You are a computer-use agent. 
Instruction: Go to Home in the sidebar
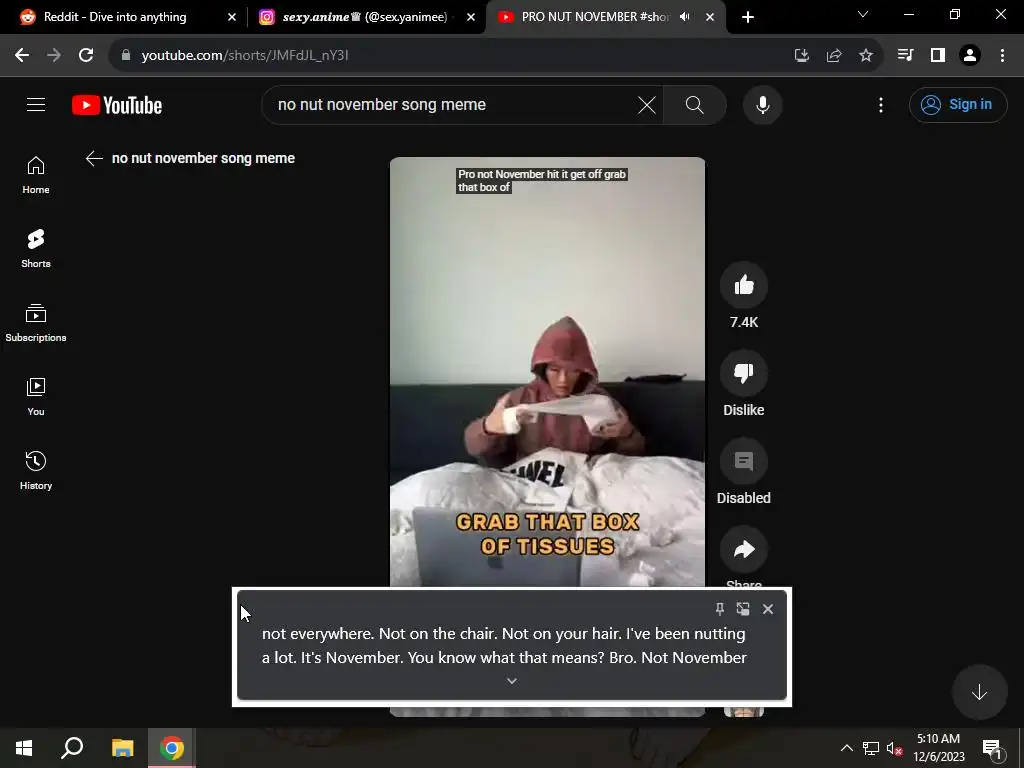[36, 175]
